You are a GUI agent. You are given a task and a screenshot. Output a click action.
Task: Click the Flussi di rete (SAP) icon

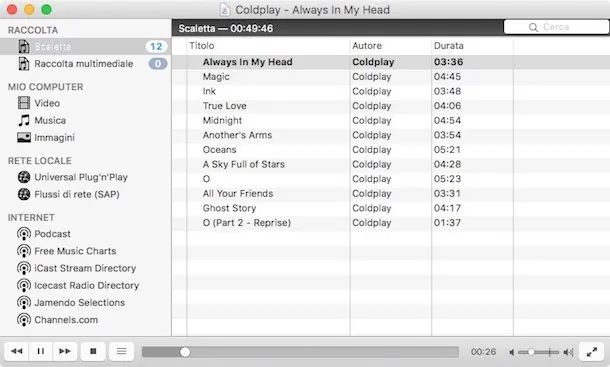24,194
